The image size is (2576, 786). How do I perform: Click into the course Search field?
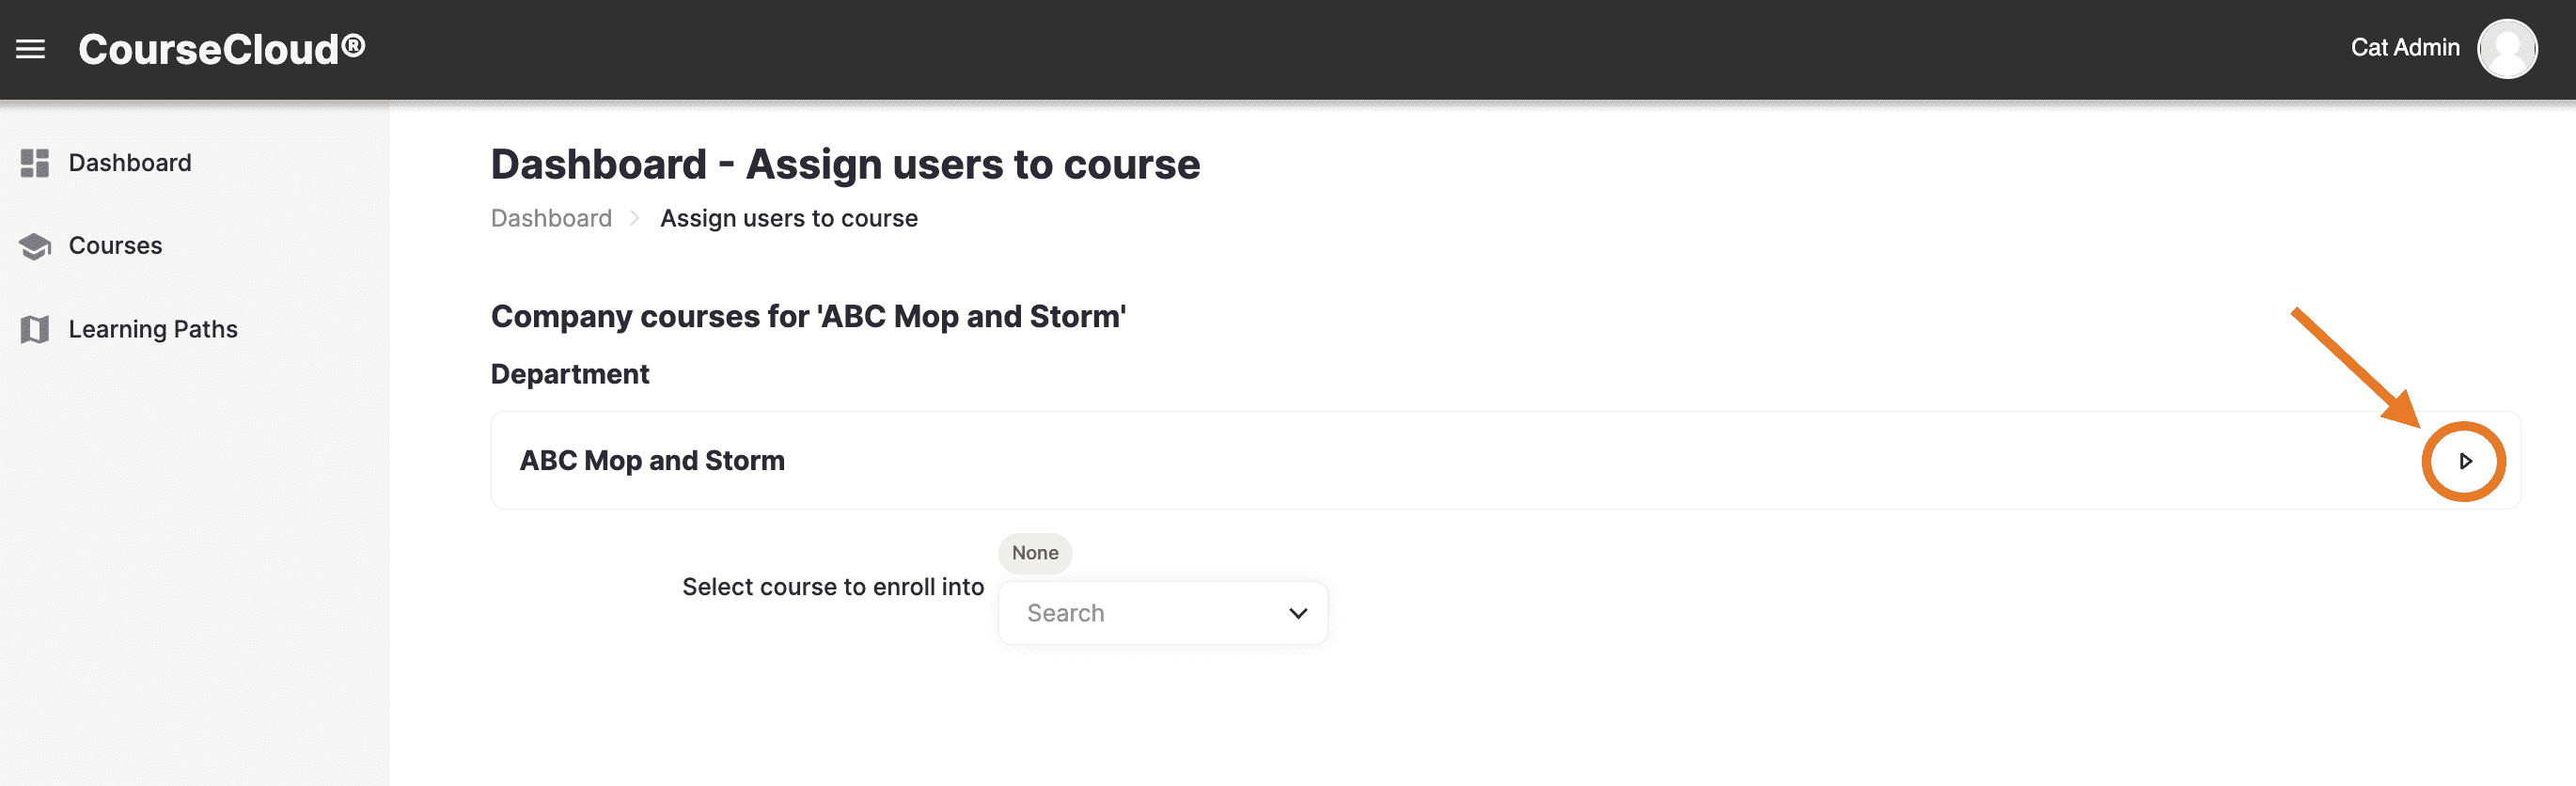(x=1162, y=613)
